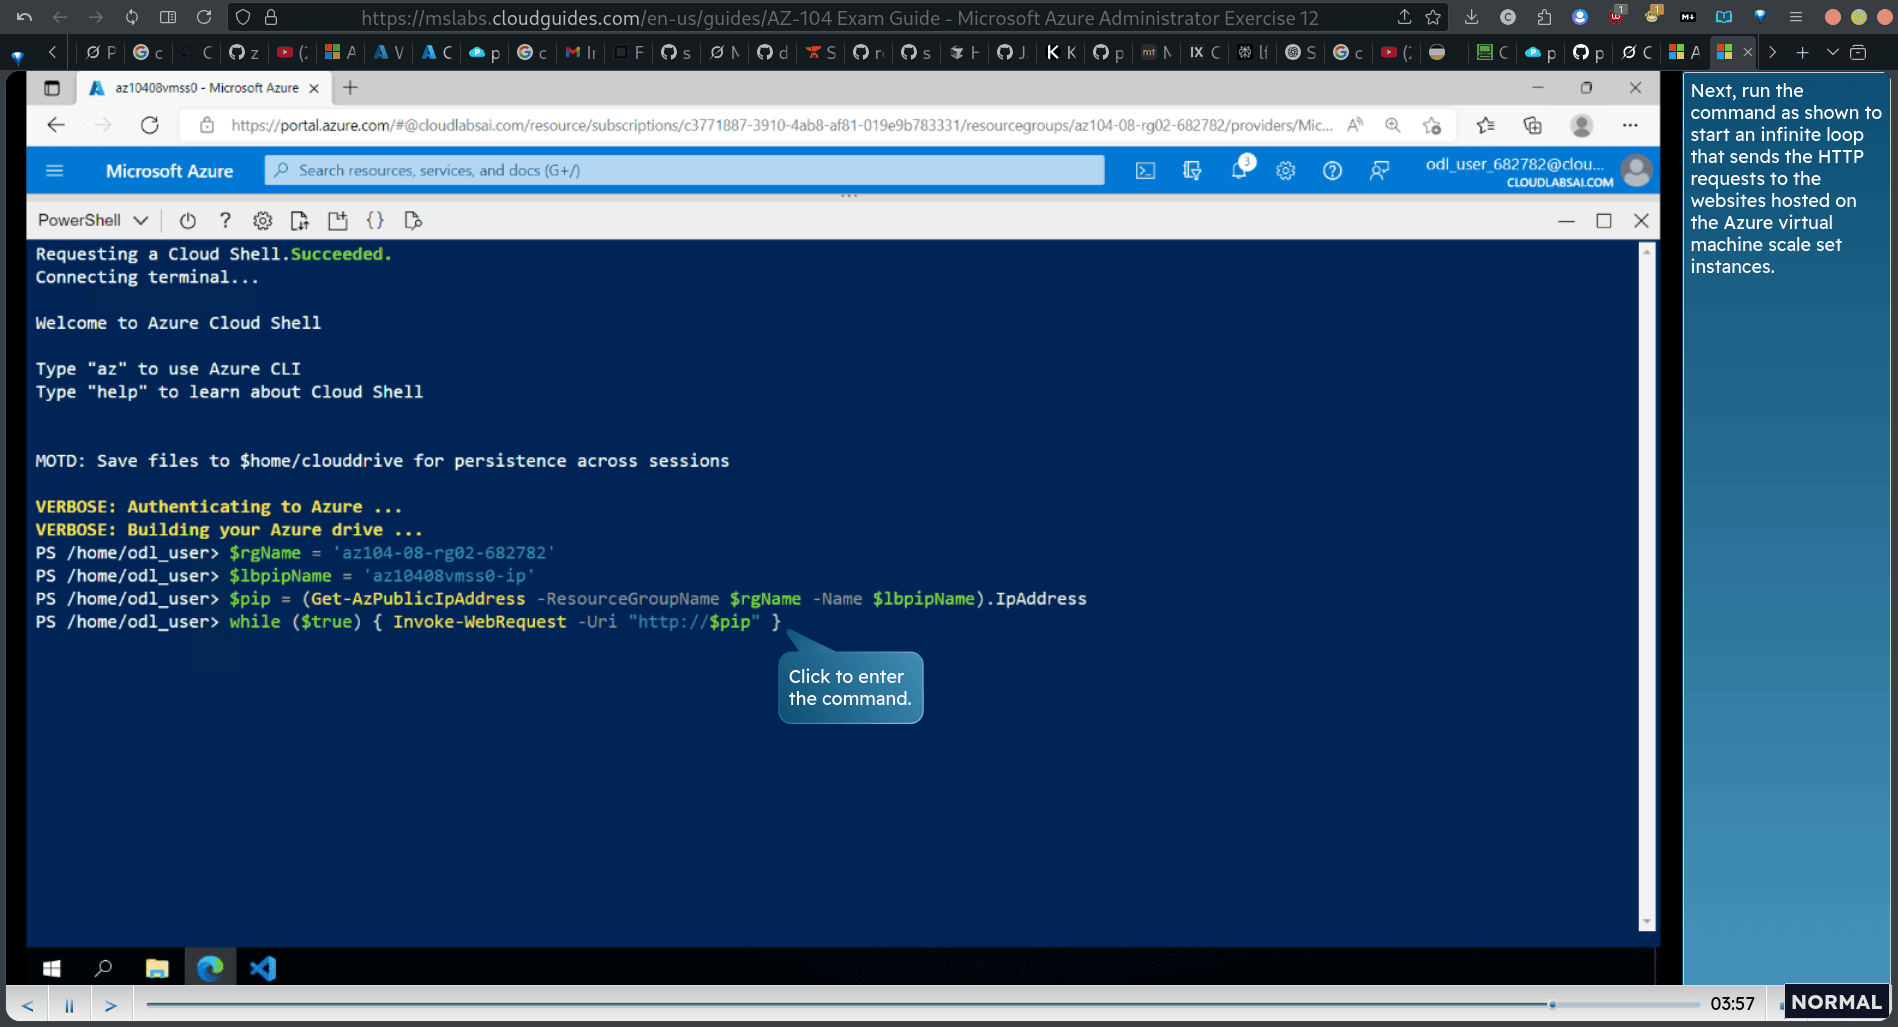Open Microsoft Edge from taskbar
The width and height of the screenshot is (1898, 1027).
210,968
